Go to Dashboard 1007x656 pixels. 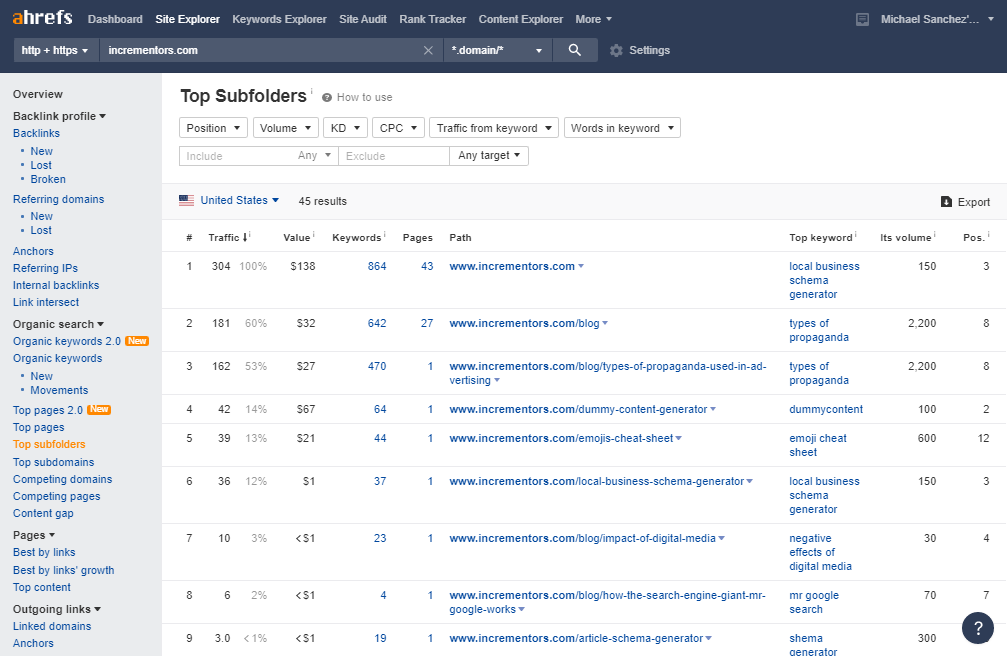pos(115,19)
